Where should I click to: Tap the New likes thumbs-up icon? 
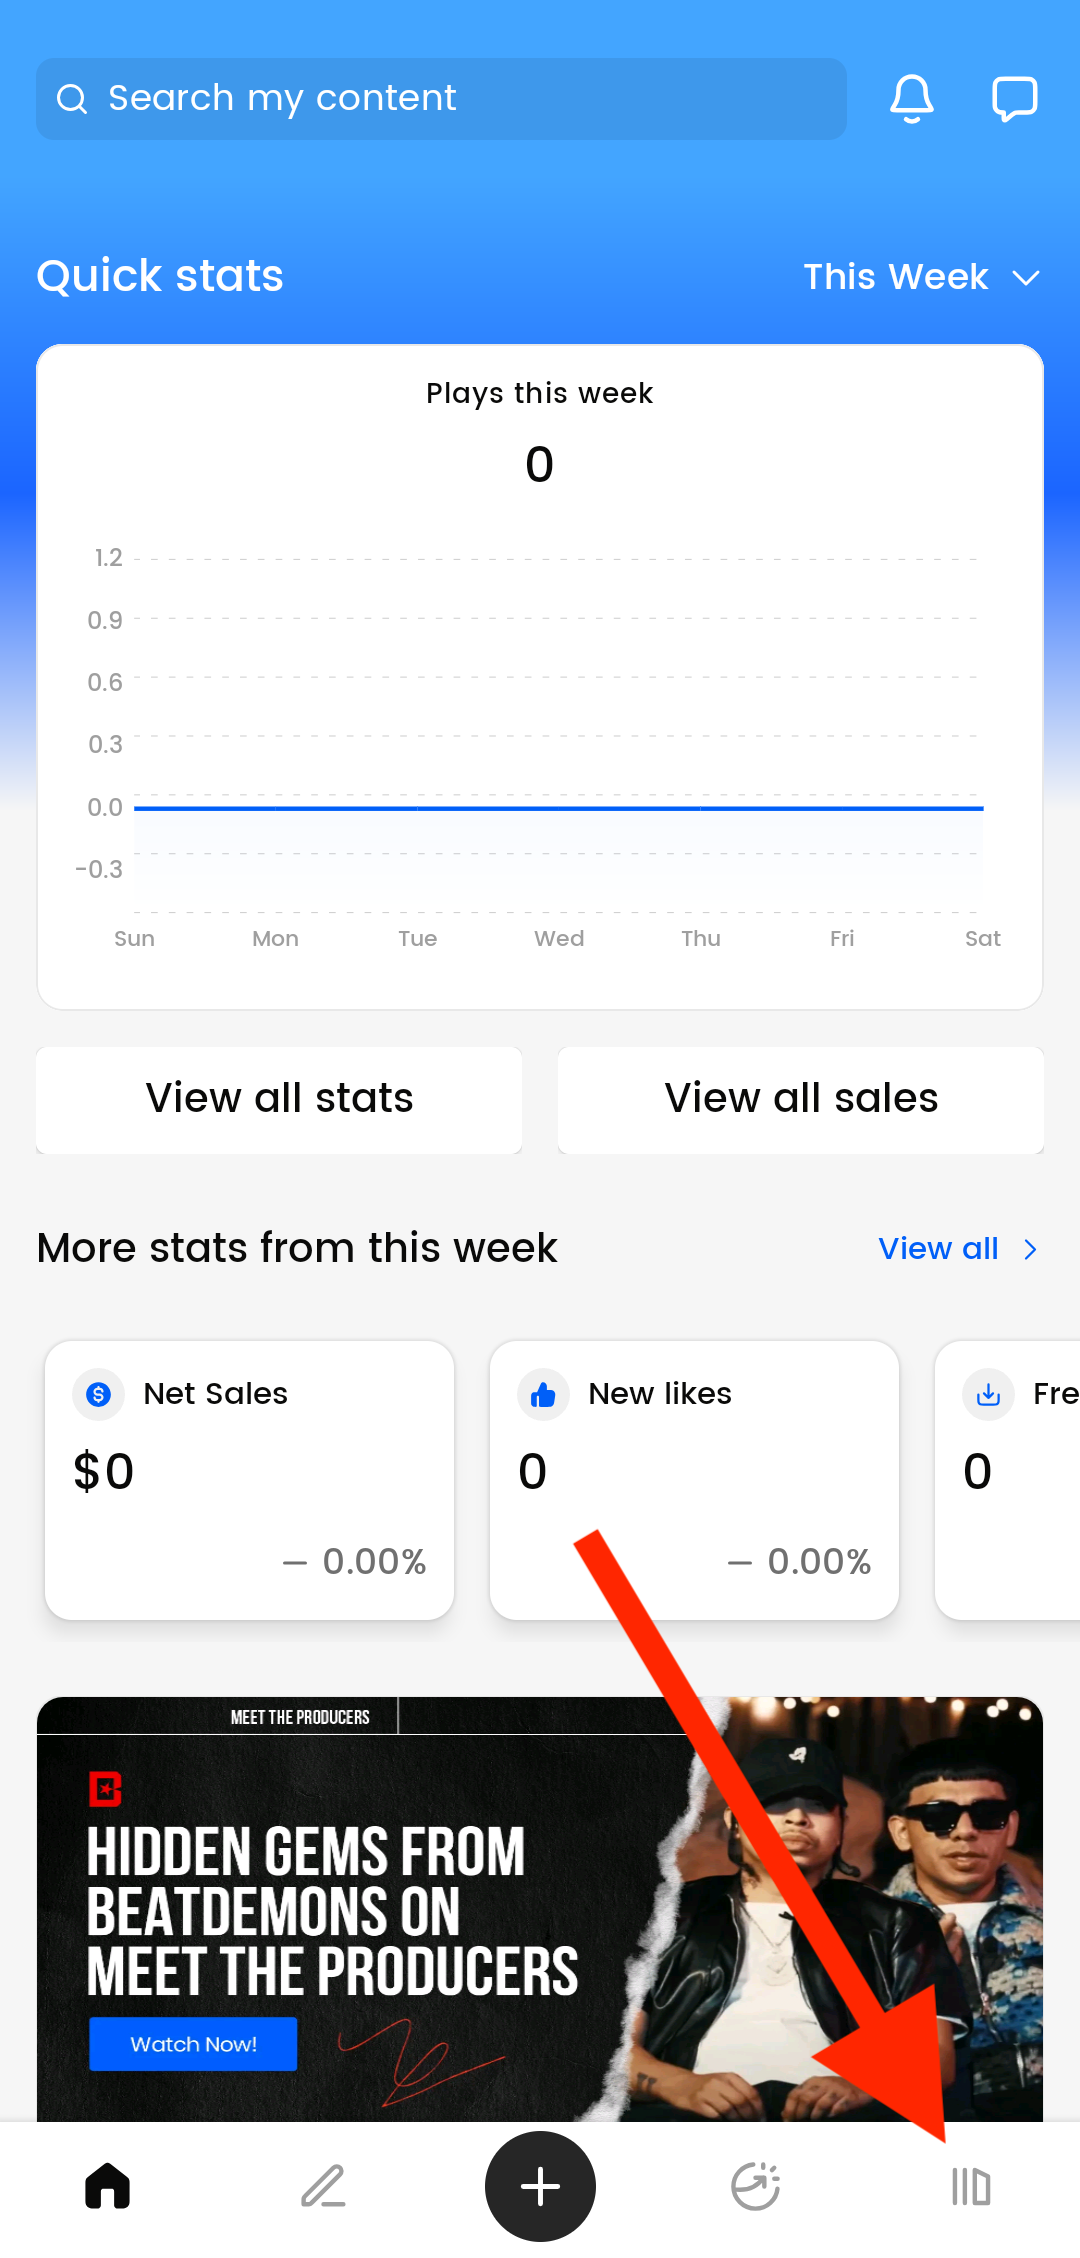click(x=543, y=1394)
